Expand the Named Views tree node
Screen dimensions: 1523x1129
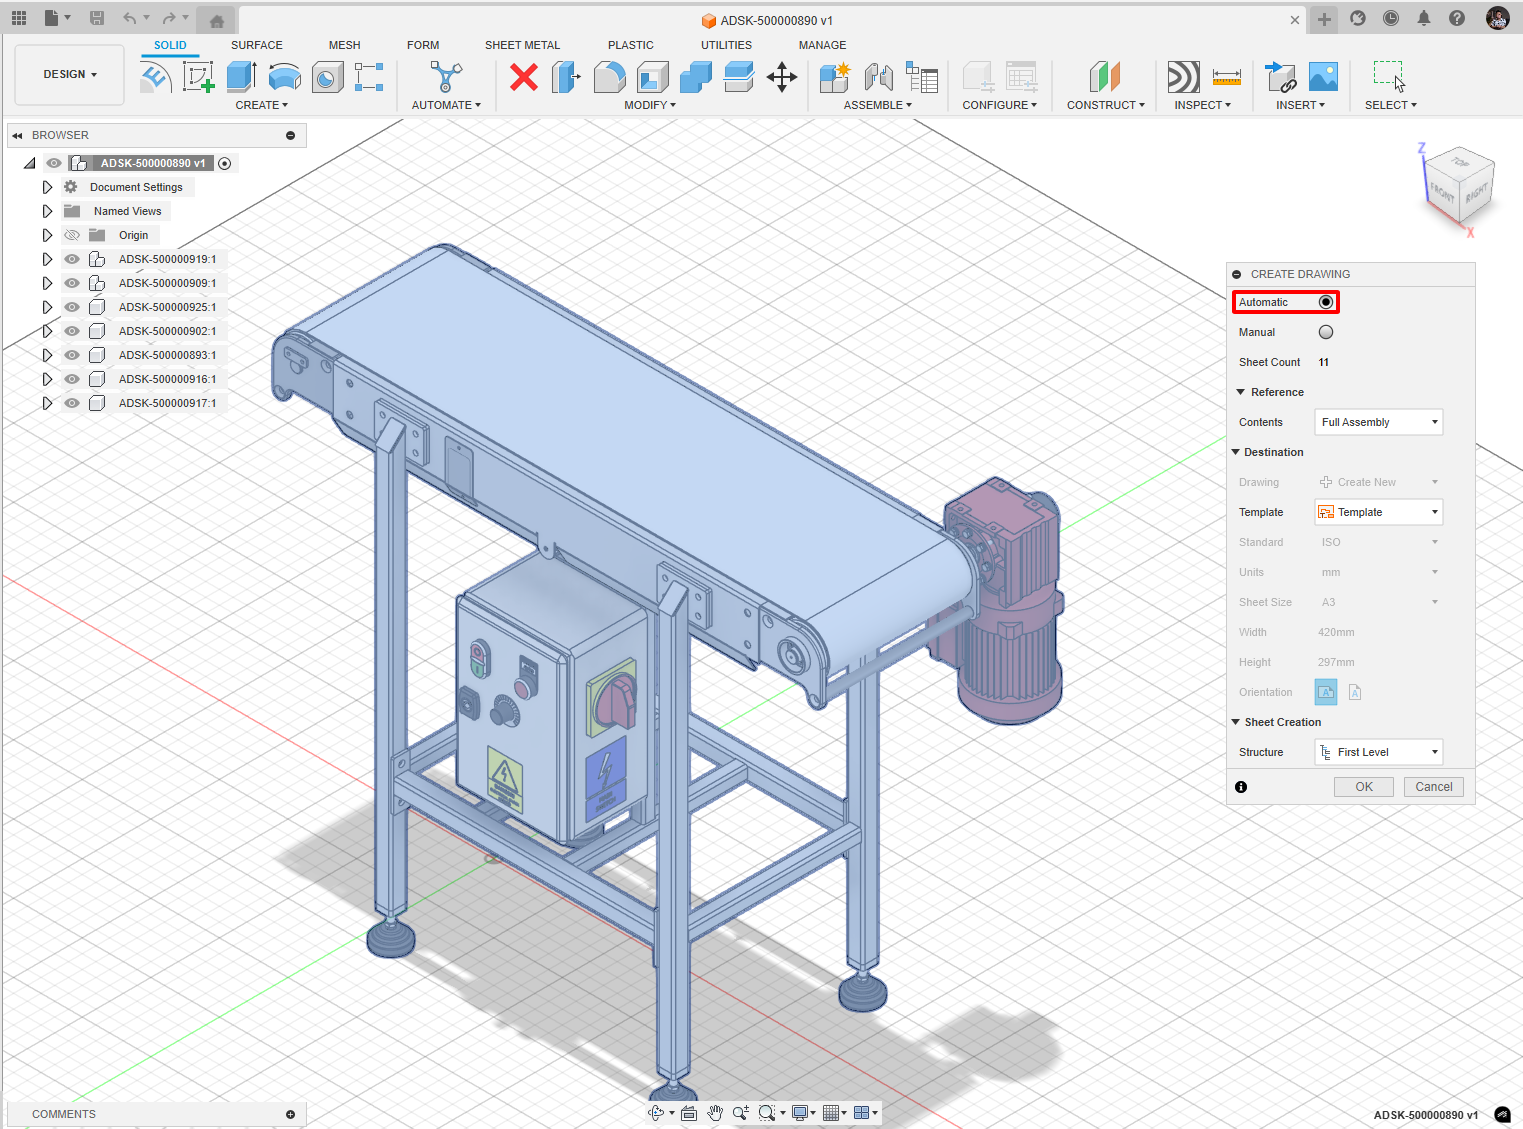click(47, 211)
